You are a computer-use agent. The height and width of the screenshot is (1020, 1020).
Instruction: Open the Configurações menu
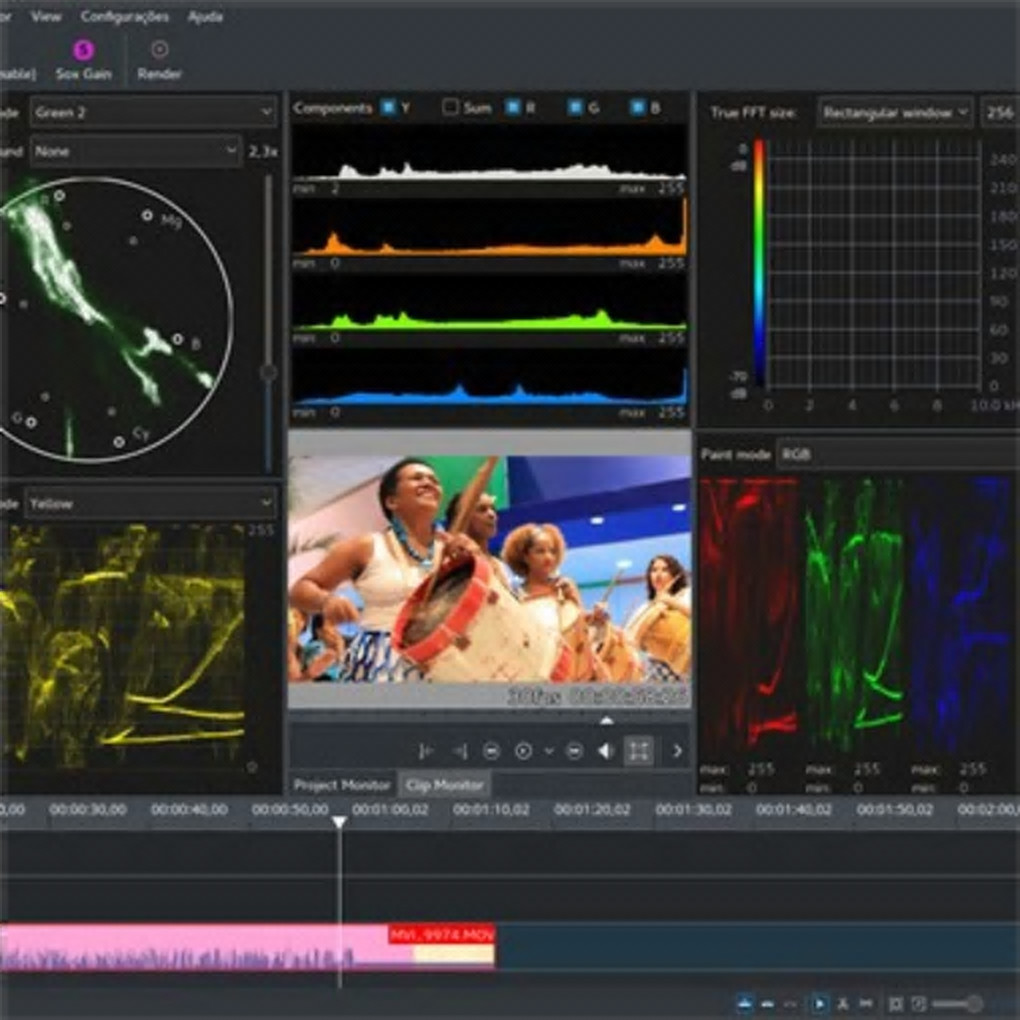click(x=124, y=17)
